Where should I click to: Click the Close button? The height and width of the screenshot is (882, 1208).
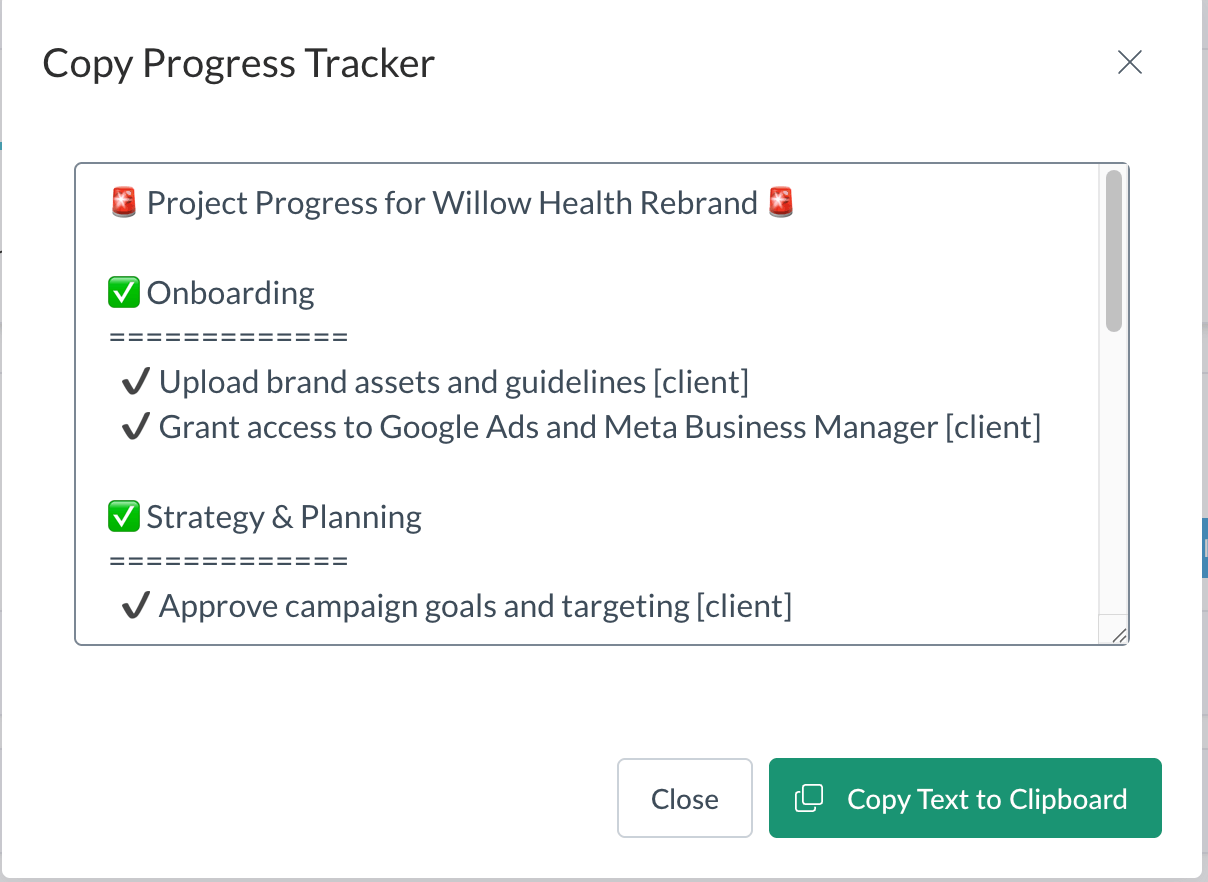(x=685, y=798)
